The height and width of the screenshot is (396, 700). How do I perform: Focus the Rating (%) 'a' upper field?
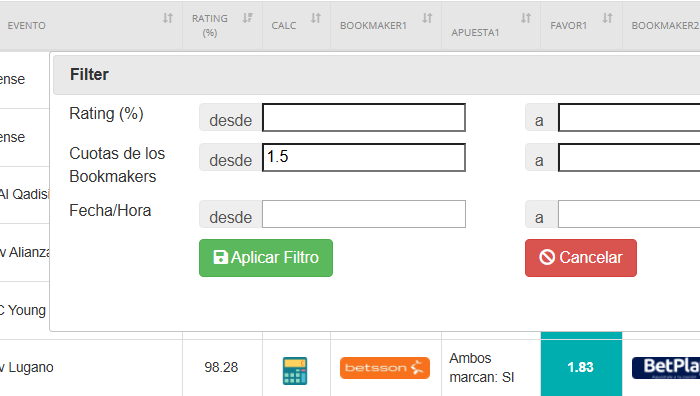point(629,118)
